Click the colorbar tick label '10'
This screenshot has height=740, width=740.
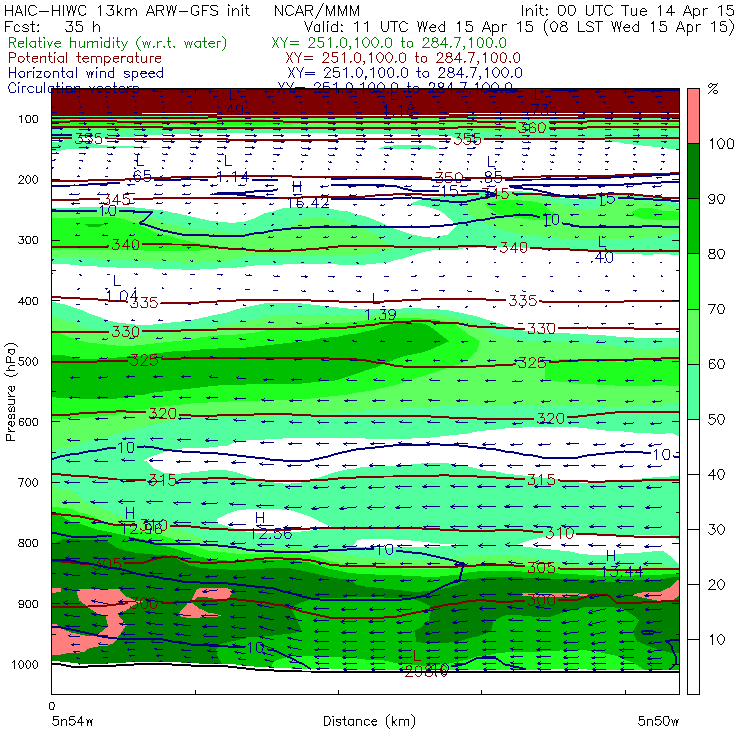[x=716, y=640]
